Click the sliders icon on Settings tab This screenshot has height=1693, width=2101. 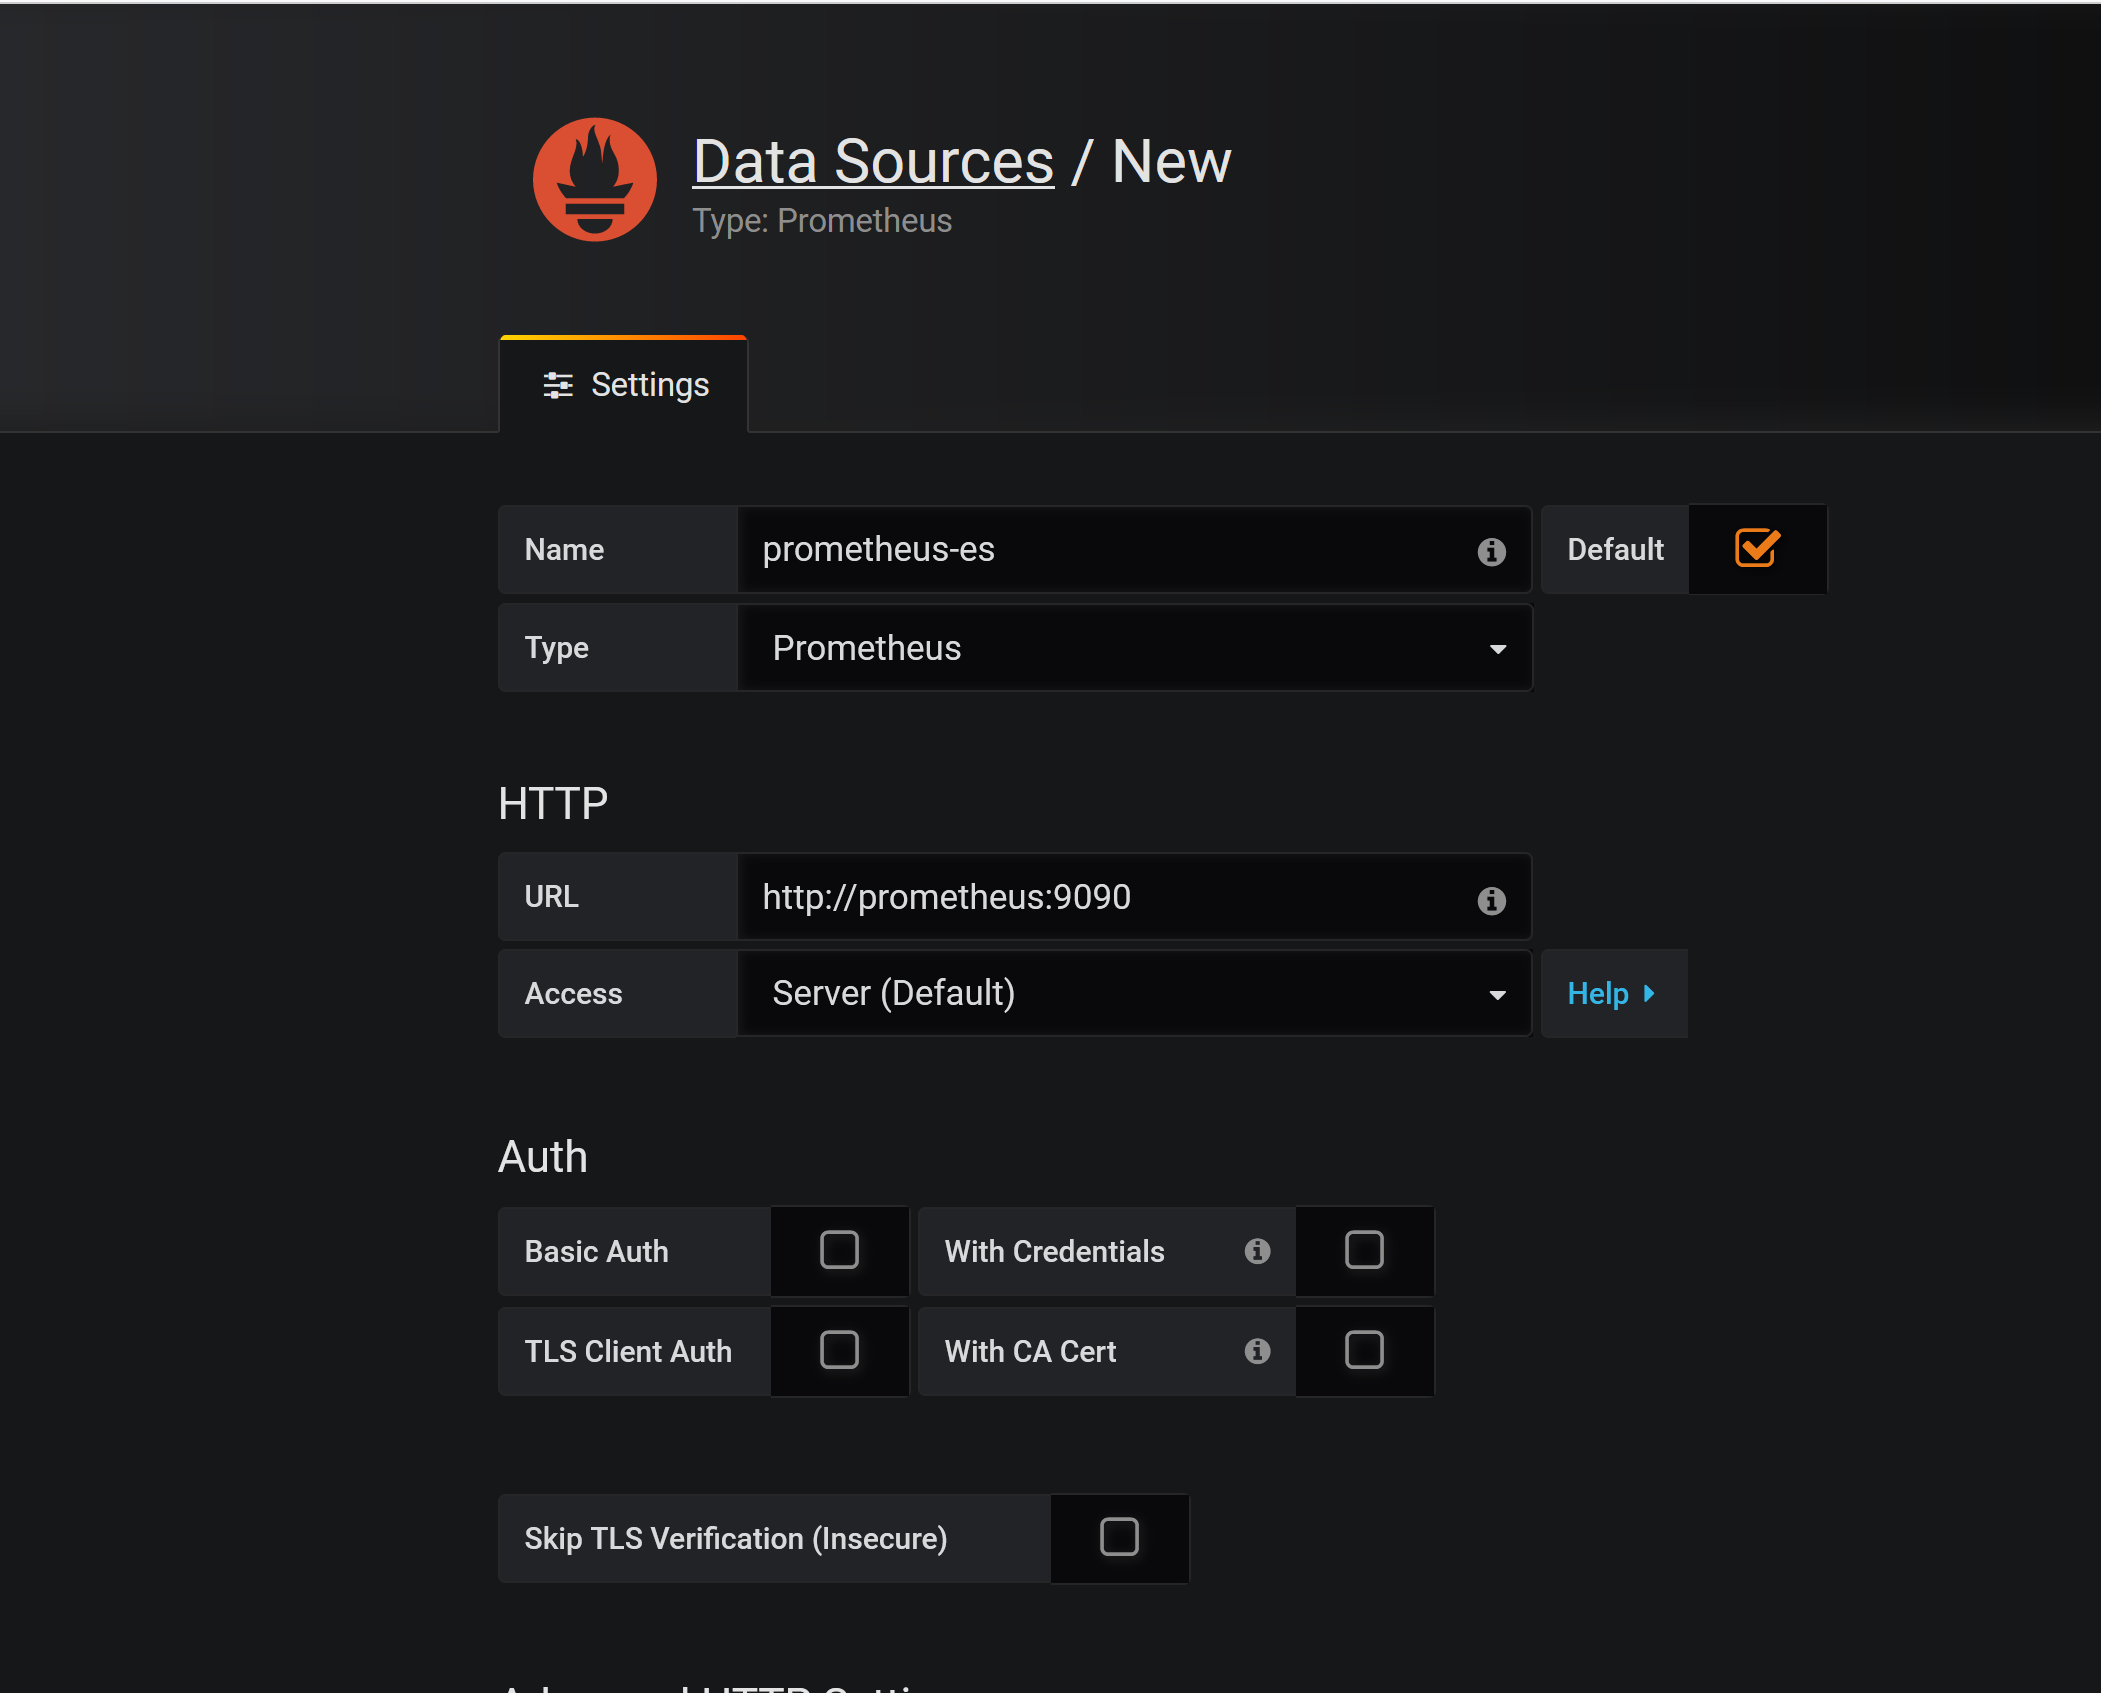click(x=557, y=385)
